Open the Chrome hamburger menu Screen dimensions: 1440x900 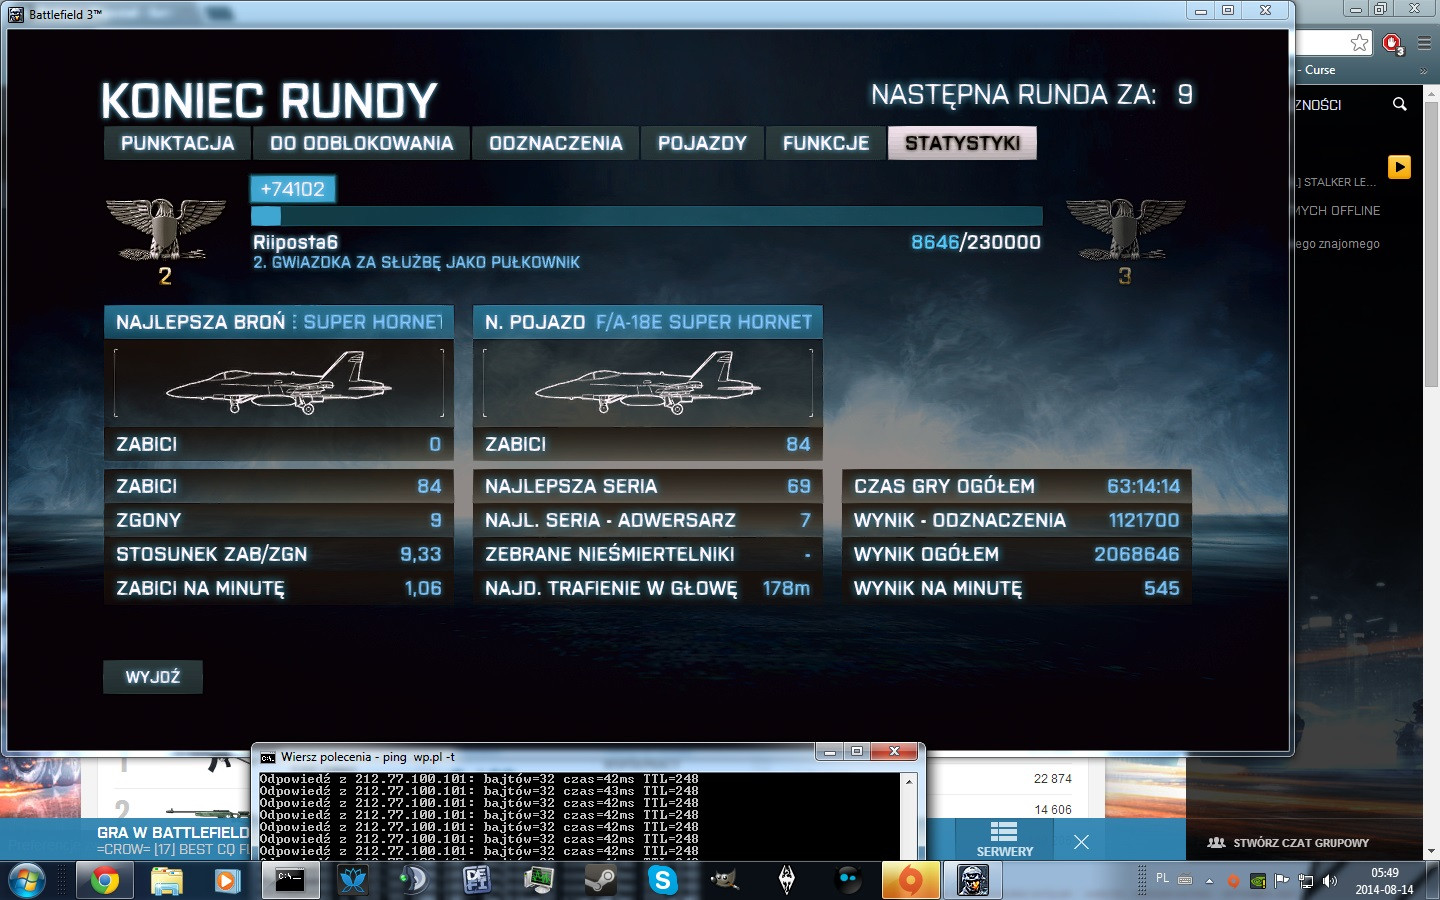(x=1424, y=43)
